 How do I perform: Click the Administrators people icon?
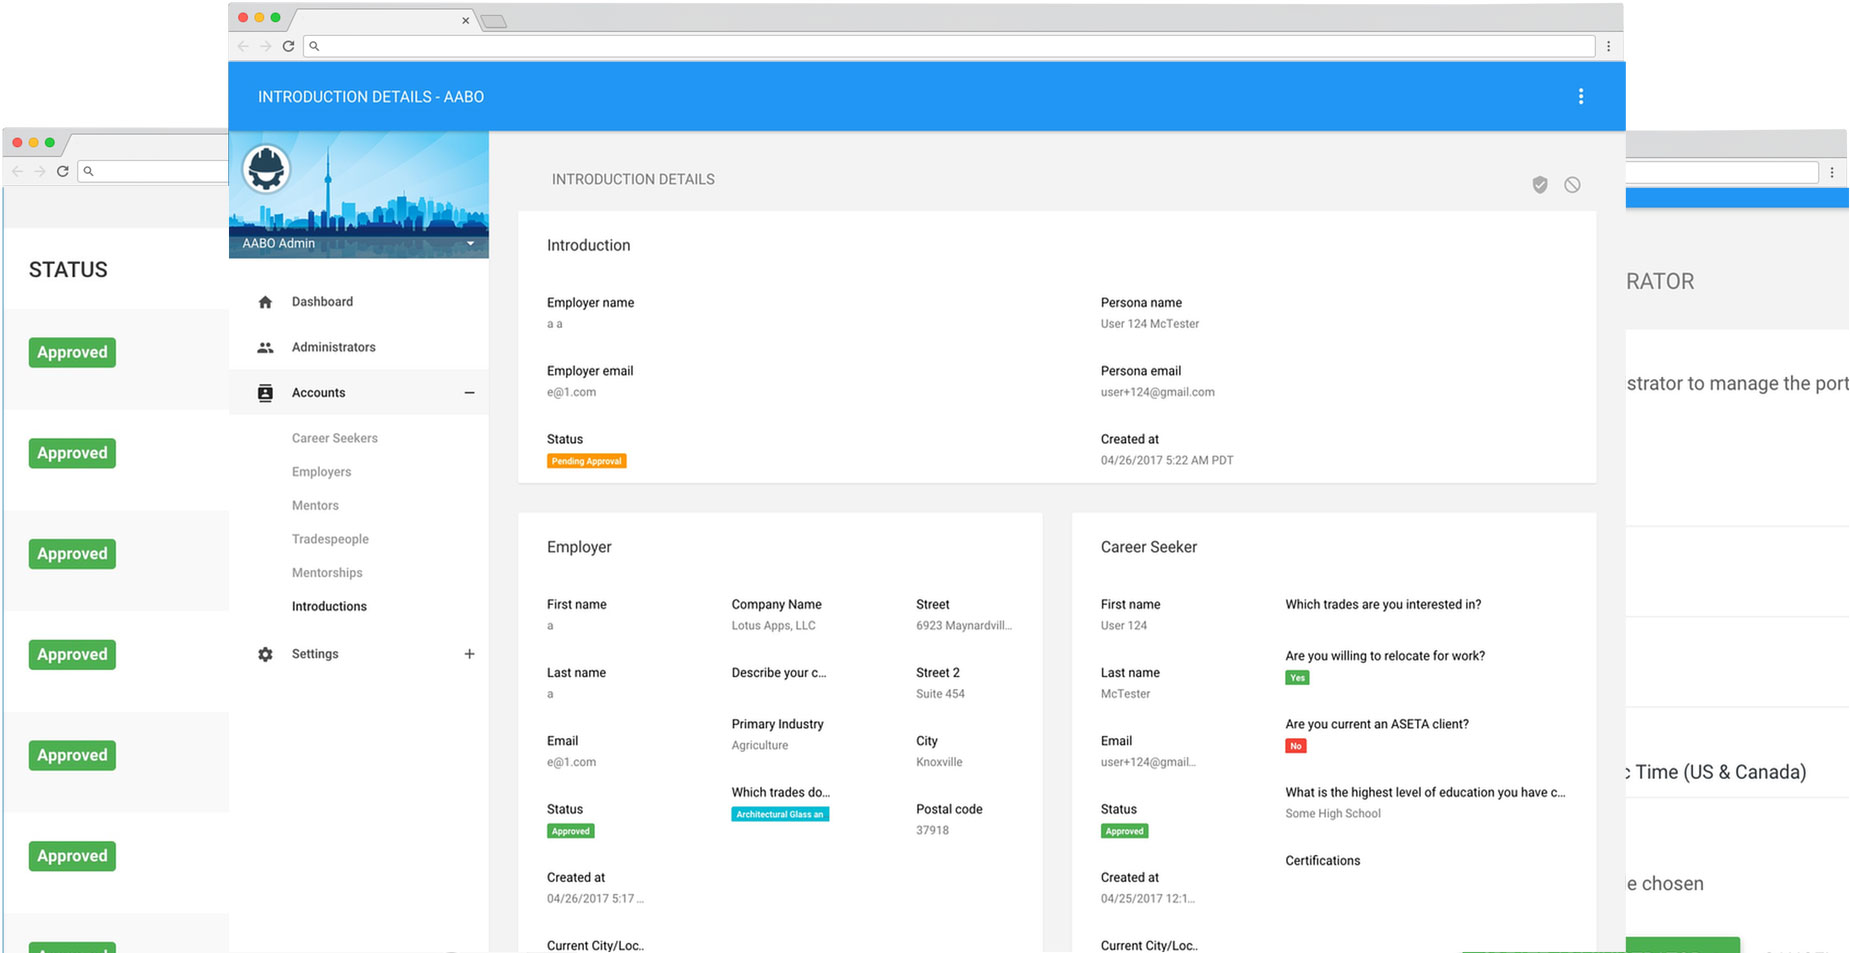[x=265, y=348]
